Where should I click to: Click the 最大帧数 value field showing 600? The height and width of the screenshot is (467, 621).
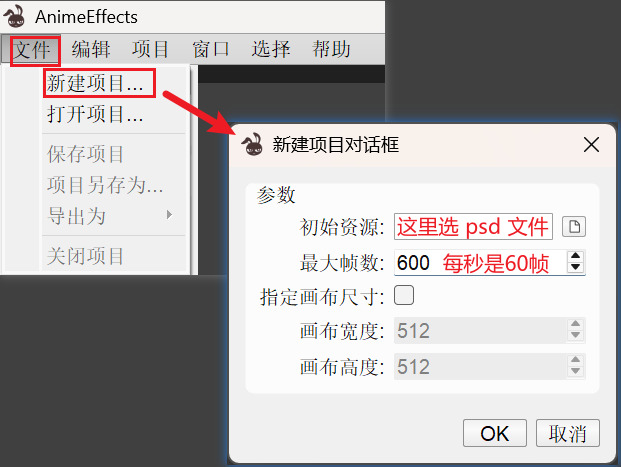[481, 263]
